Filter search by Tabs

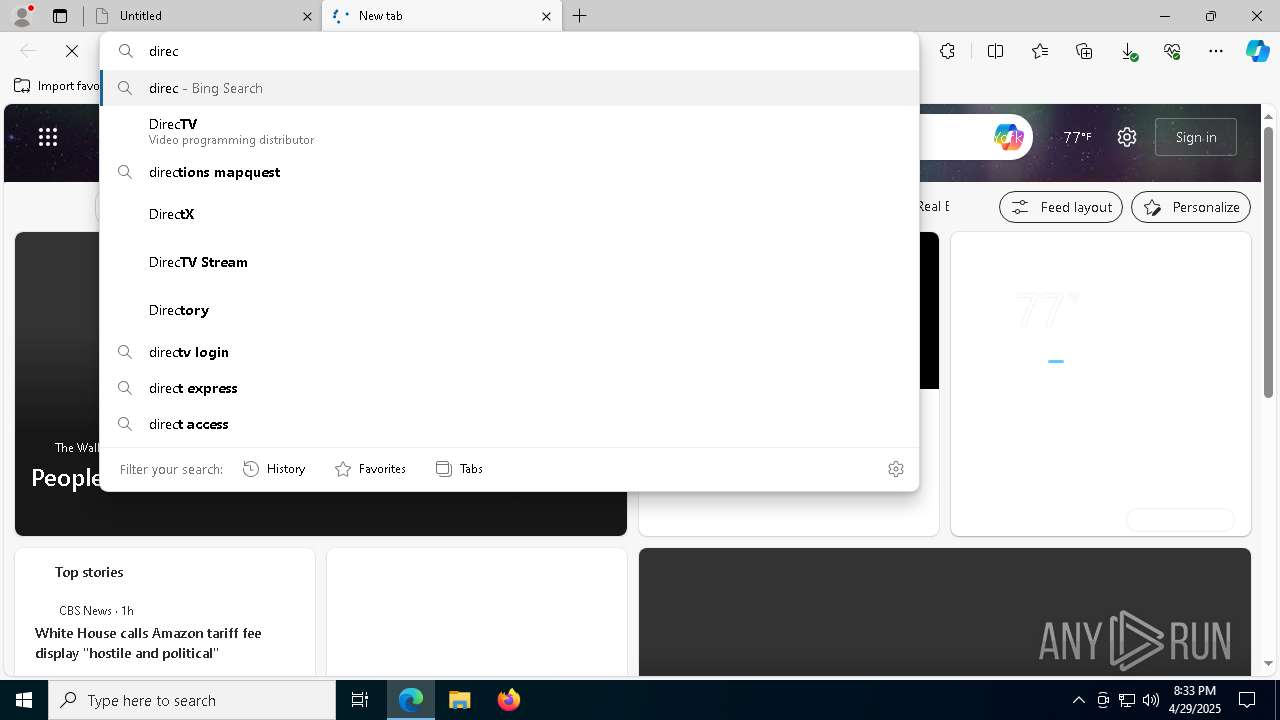pyautogui.click(x=459, y=469)
